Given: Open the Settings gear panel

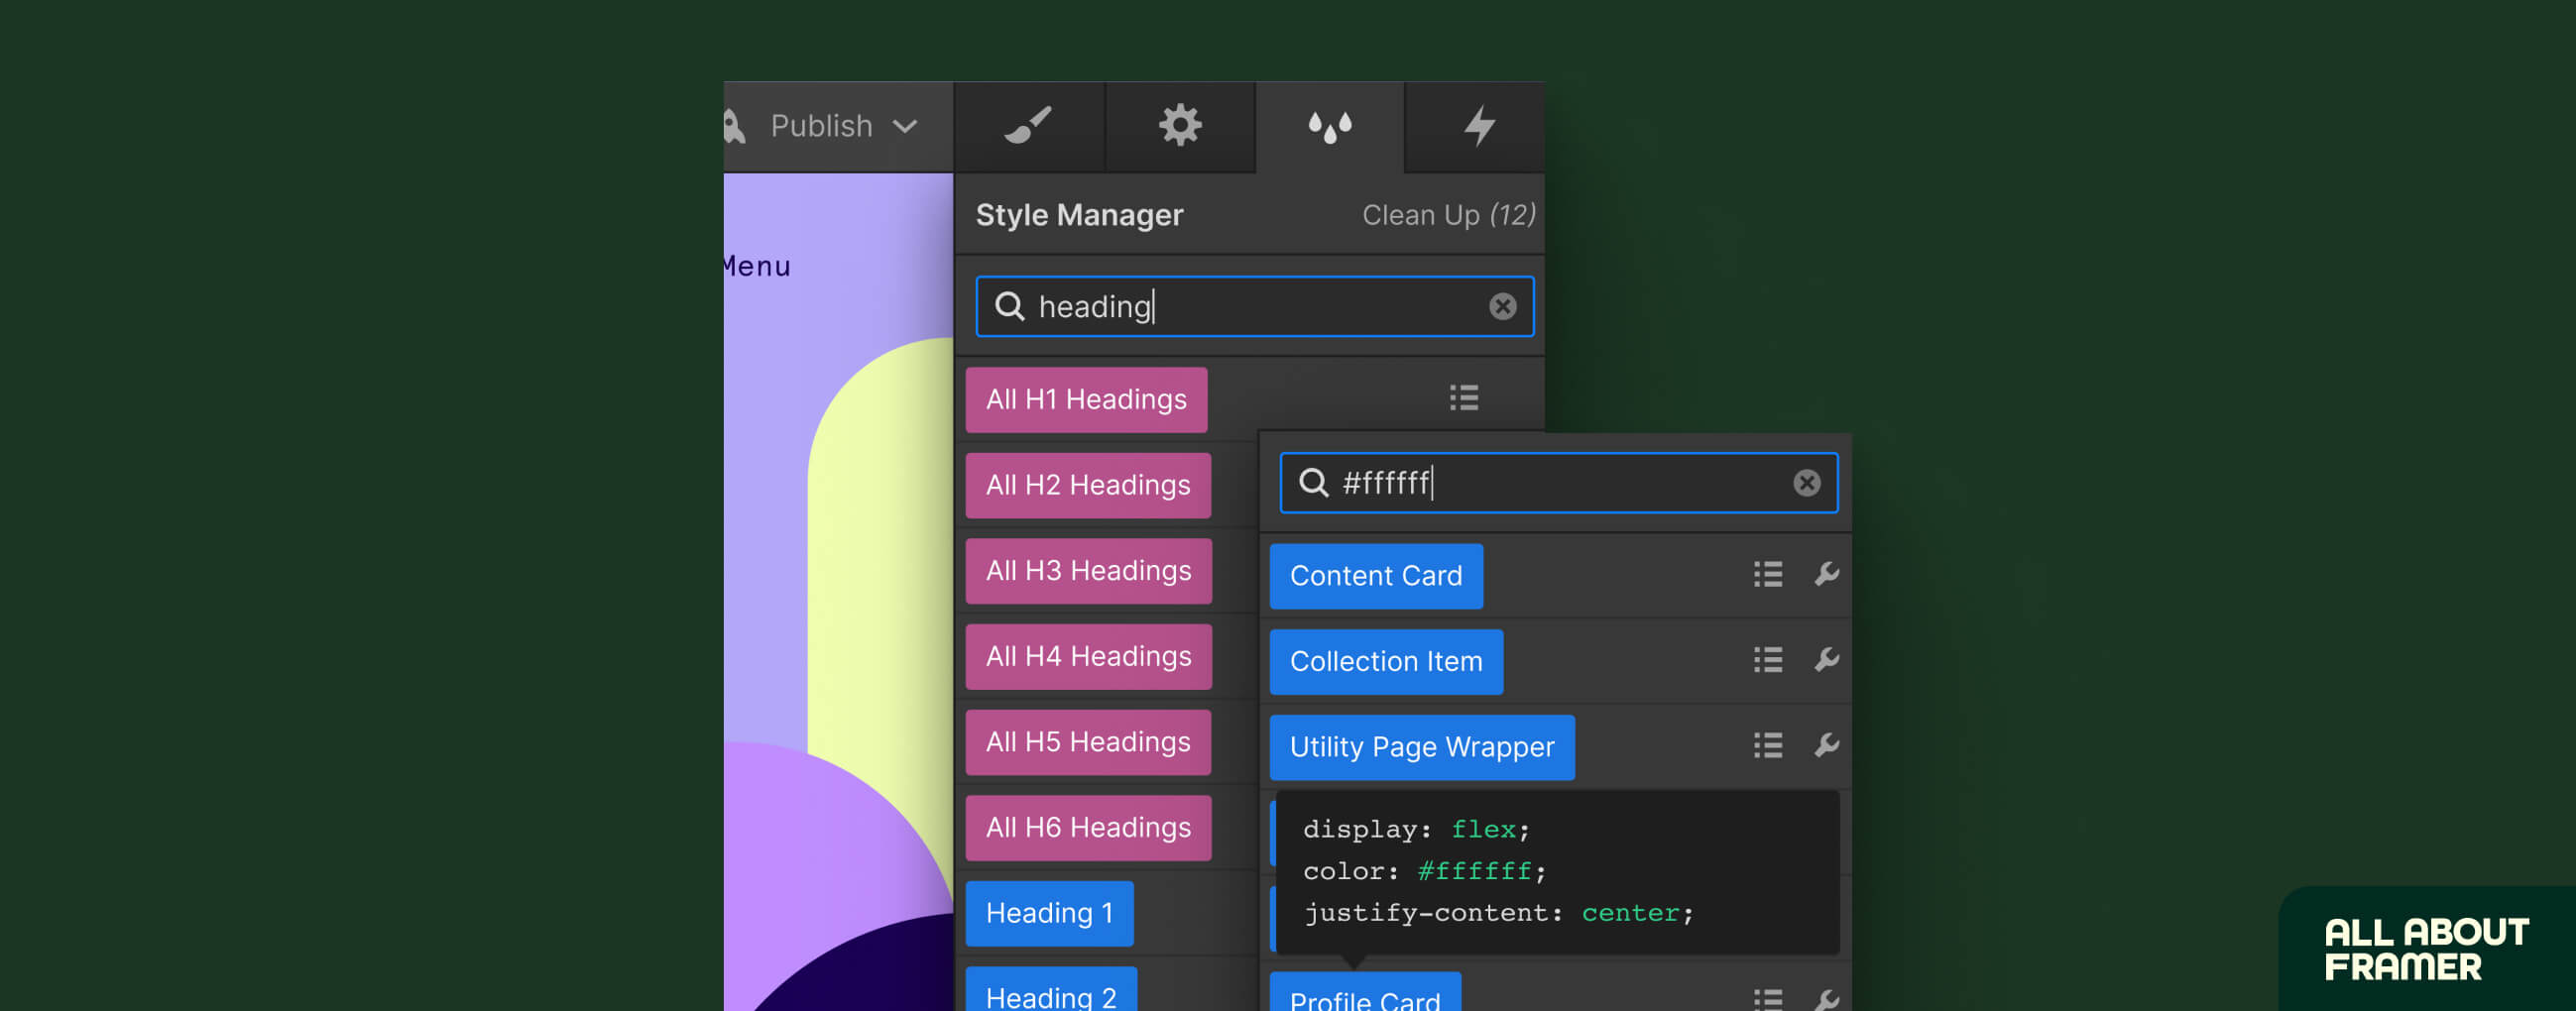Looking at the screenshot, I should [x=1180, y=125].
